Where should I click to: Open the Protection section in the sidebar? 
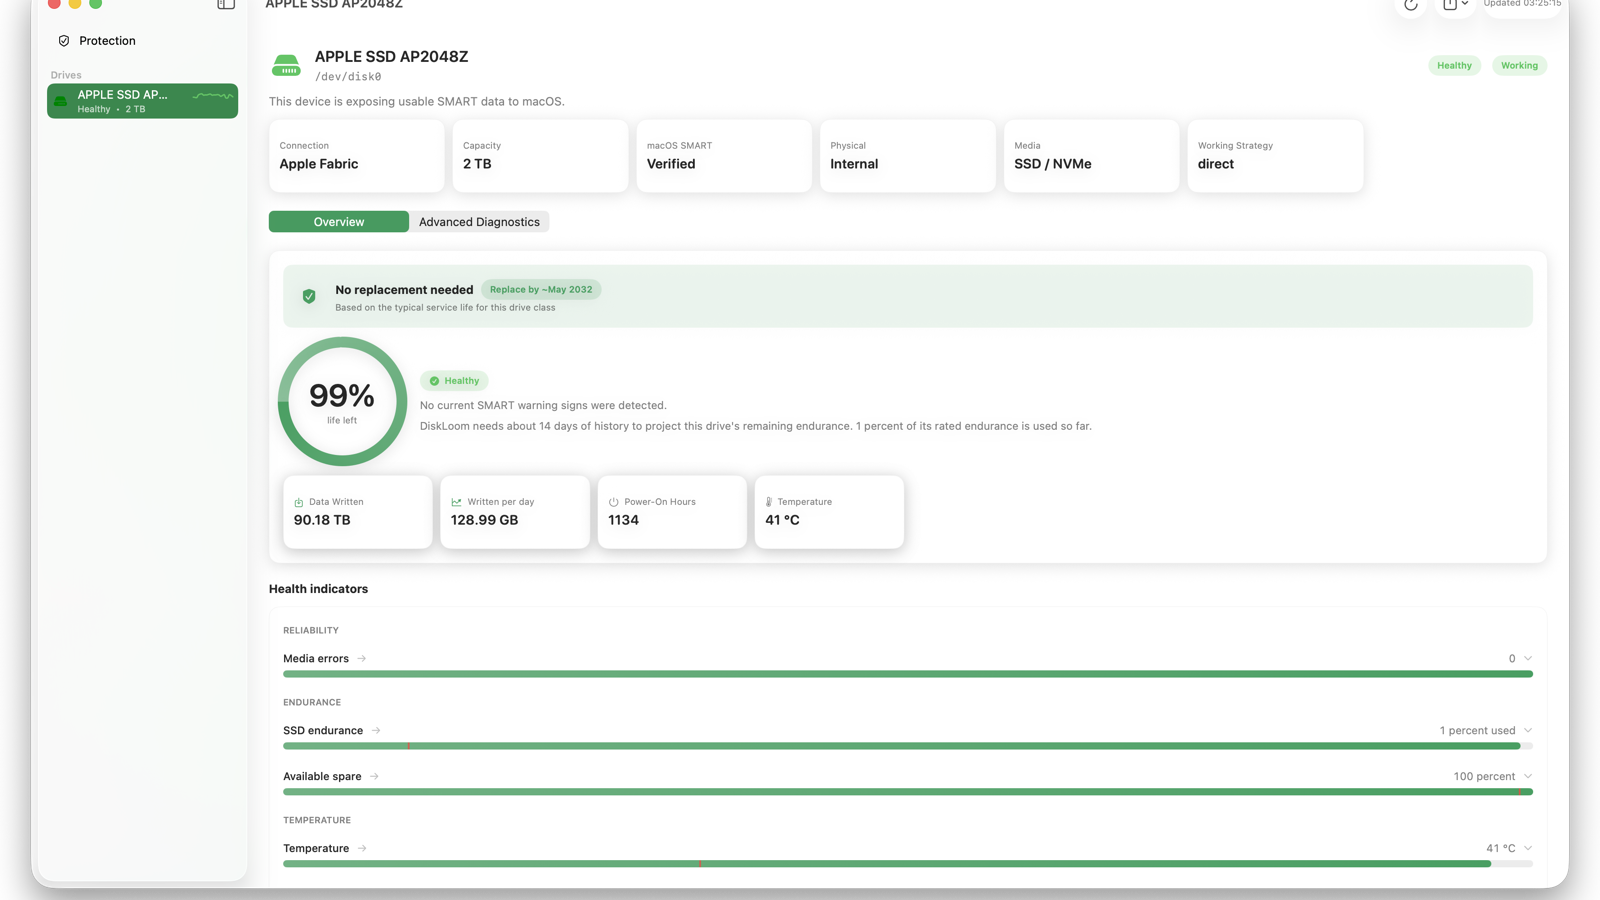tap(142, 41)
